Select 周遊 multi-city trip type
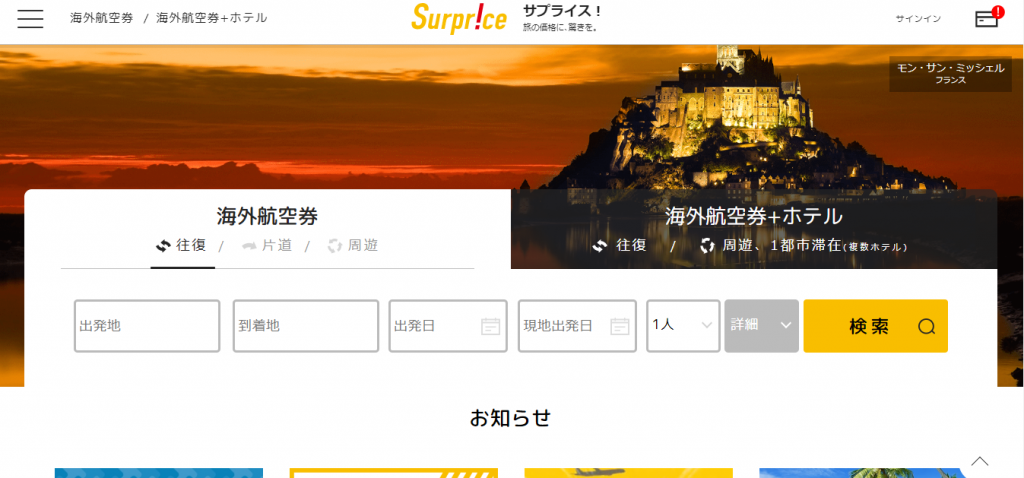The image size is (1024, 478). (353, 246)
